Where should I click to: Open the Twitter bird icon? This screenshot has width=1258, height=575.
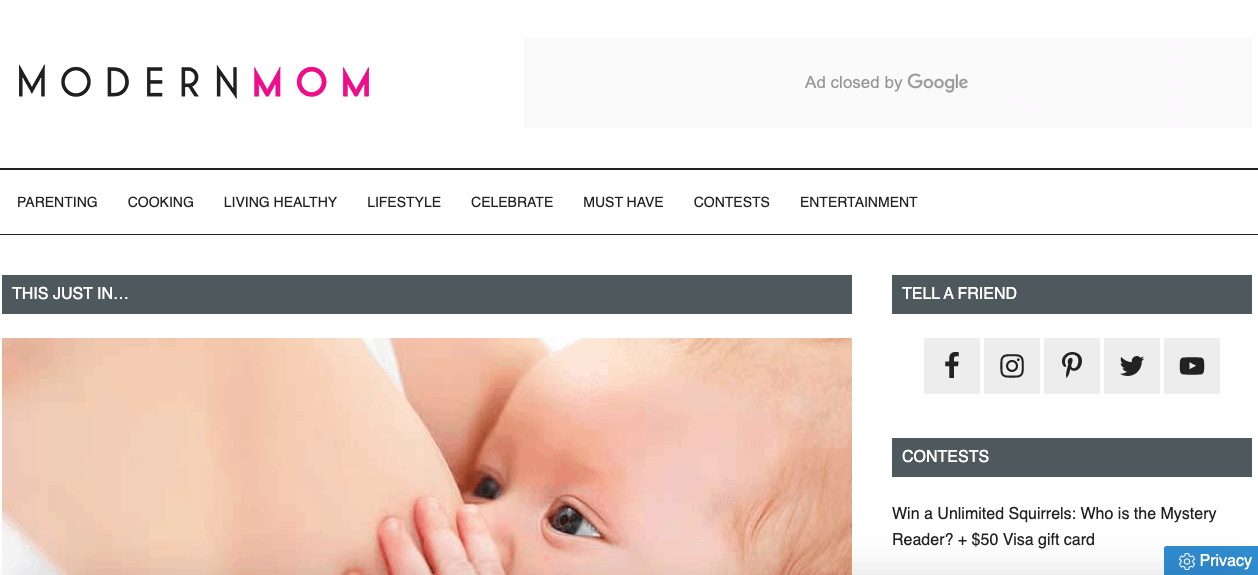[x=1132, y=366]
